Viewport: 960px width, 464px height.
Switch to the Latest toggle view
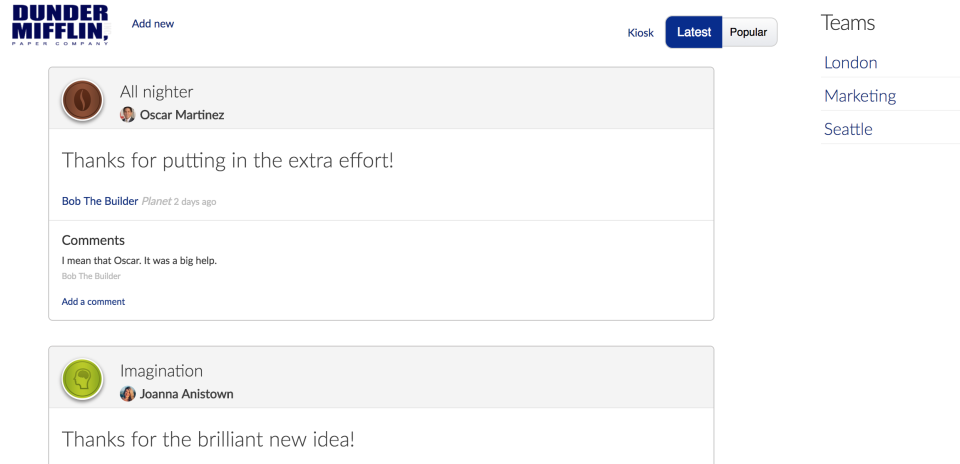coord(694,32)
